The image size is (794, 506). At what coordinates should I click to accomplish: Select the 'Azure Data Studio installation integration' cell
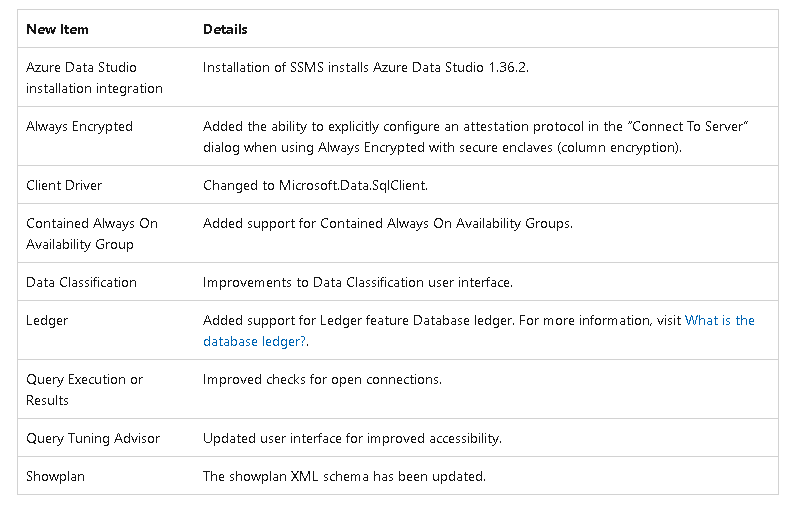click(x=94, y=77)
